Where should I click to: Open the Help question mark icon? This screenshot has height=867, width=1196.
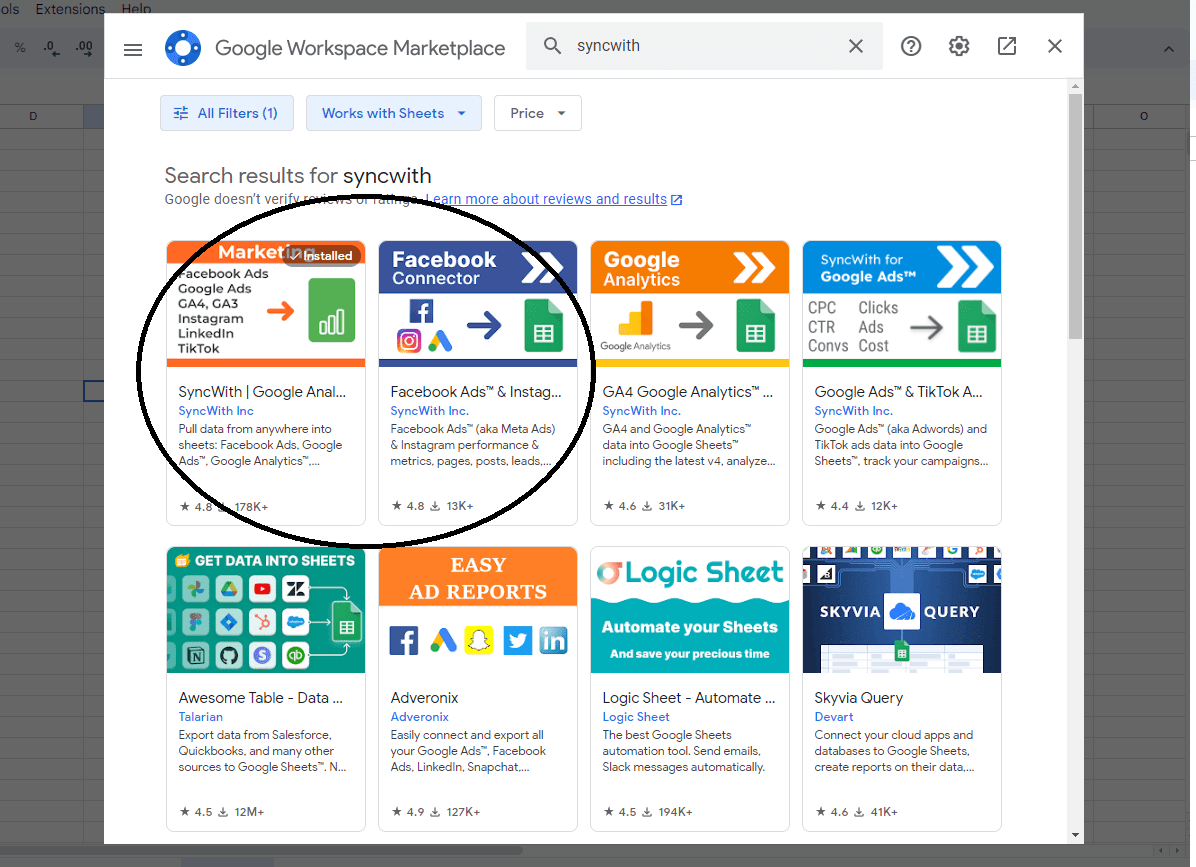[911, 46]
